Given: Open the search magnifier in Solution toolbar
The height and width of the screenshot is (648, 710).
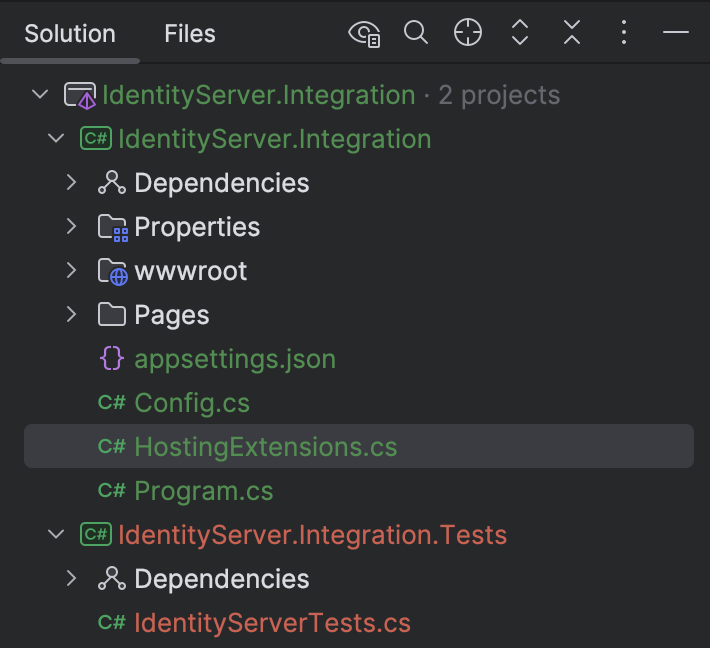Looking at the screenshot, I should tap(416, 33).
